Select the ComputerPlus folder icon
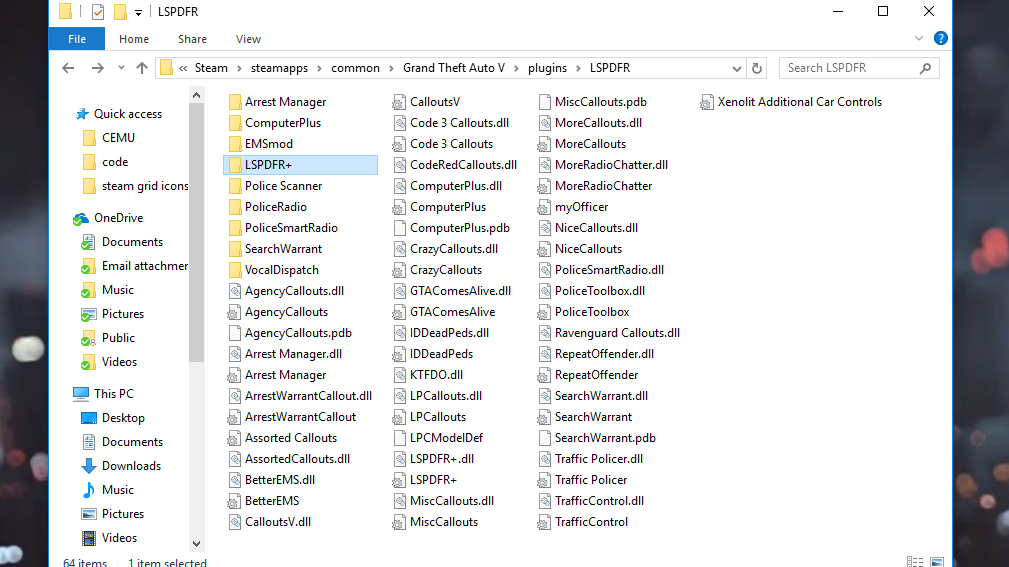1009x567 pixels. coord(235,123)
